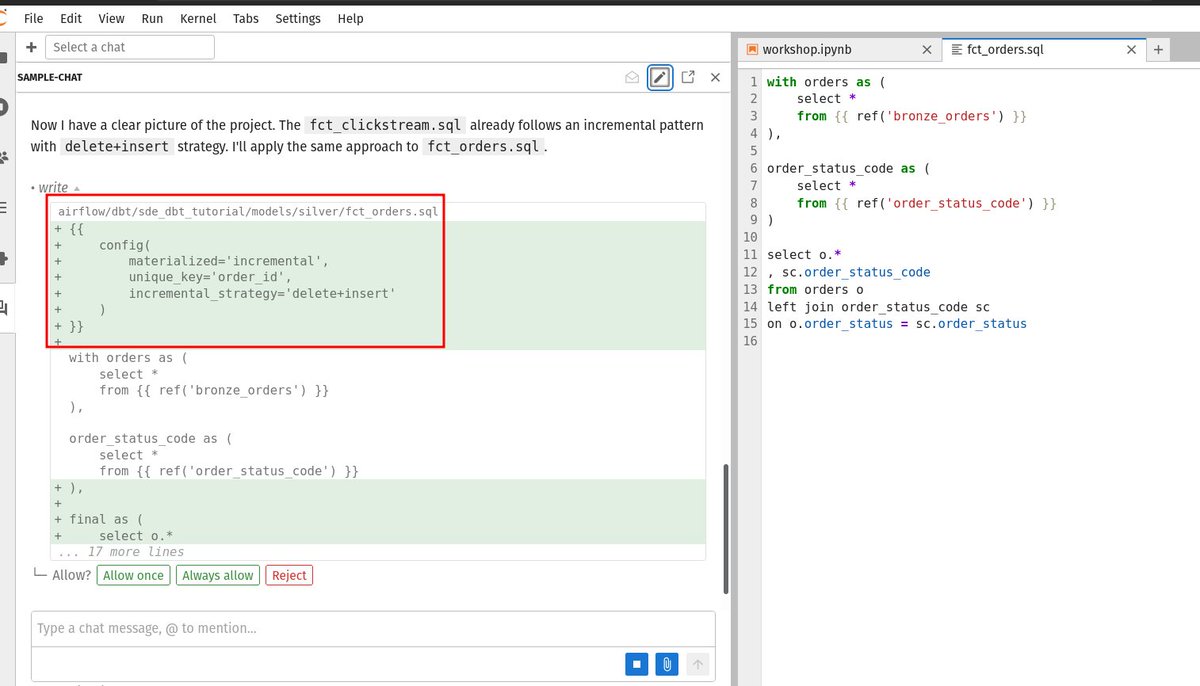Click the send arrow button in chat input

698,663
